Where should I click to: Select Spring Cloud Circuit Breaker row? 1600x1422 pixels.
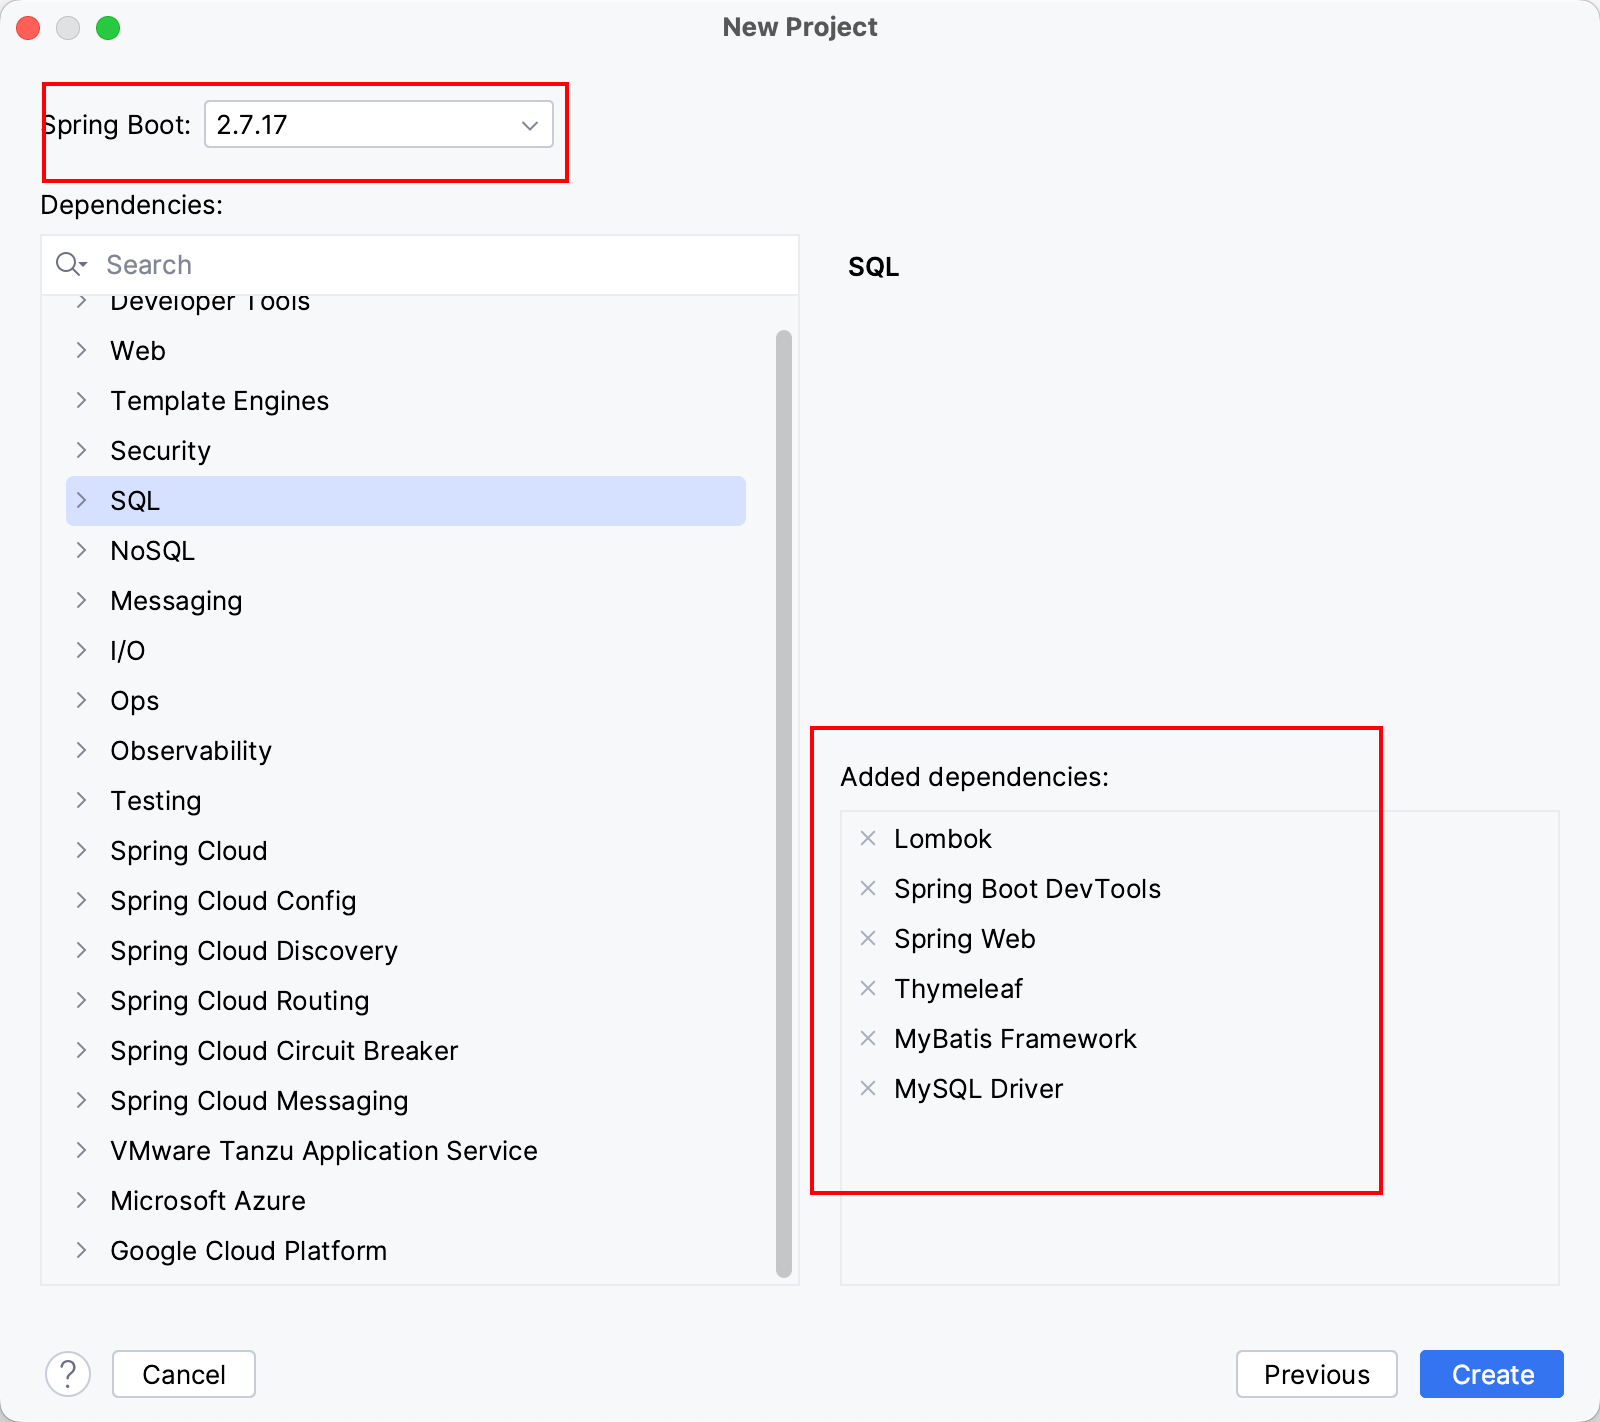tap(406, 1051)
